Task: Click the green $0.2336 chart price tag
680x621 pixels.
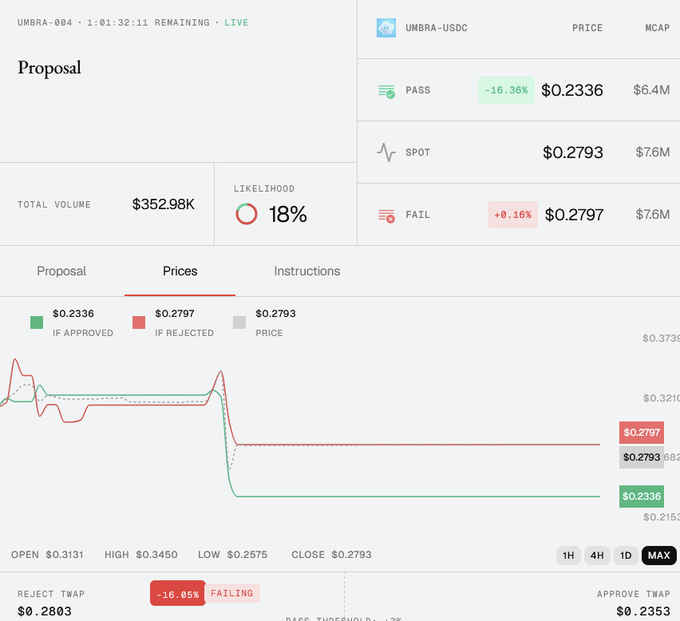Action: coord(641,496)
